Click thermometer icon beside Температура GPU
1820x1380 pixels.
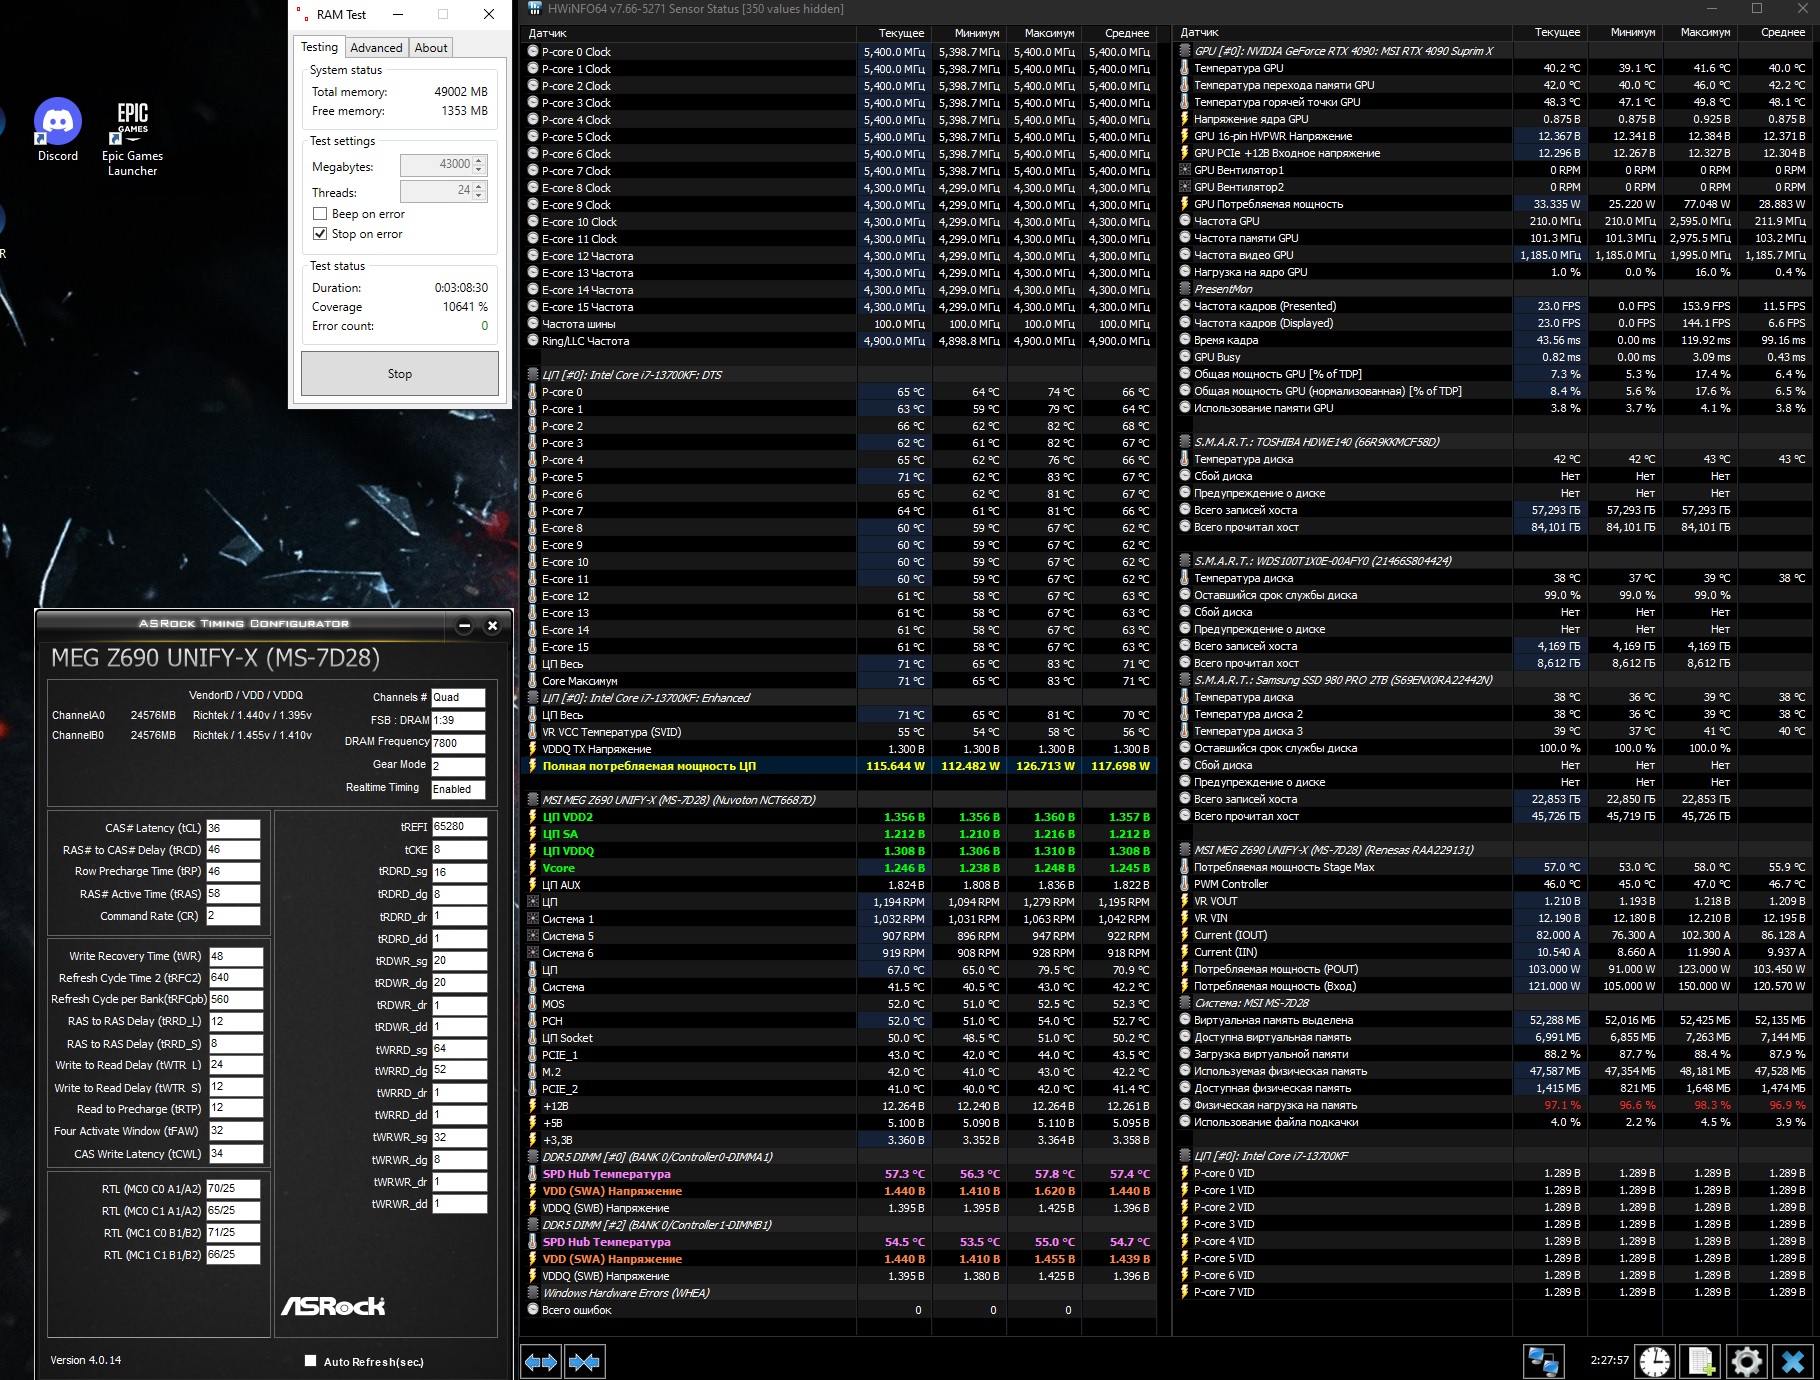tap(1185, 68)
